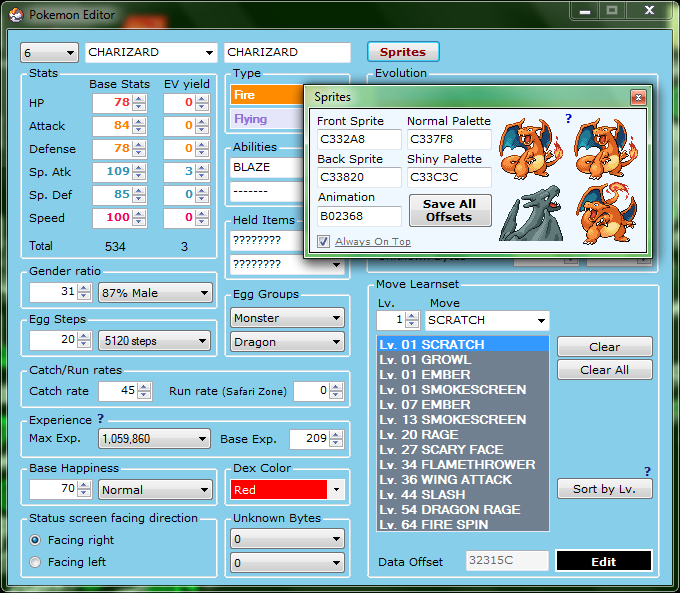Select the Facing right radio button

36,540
